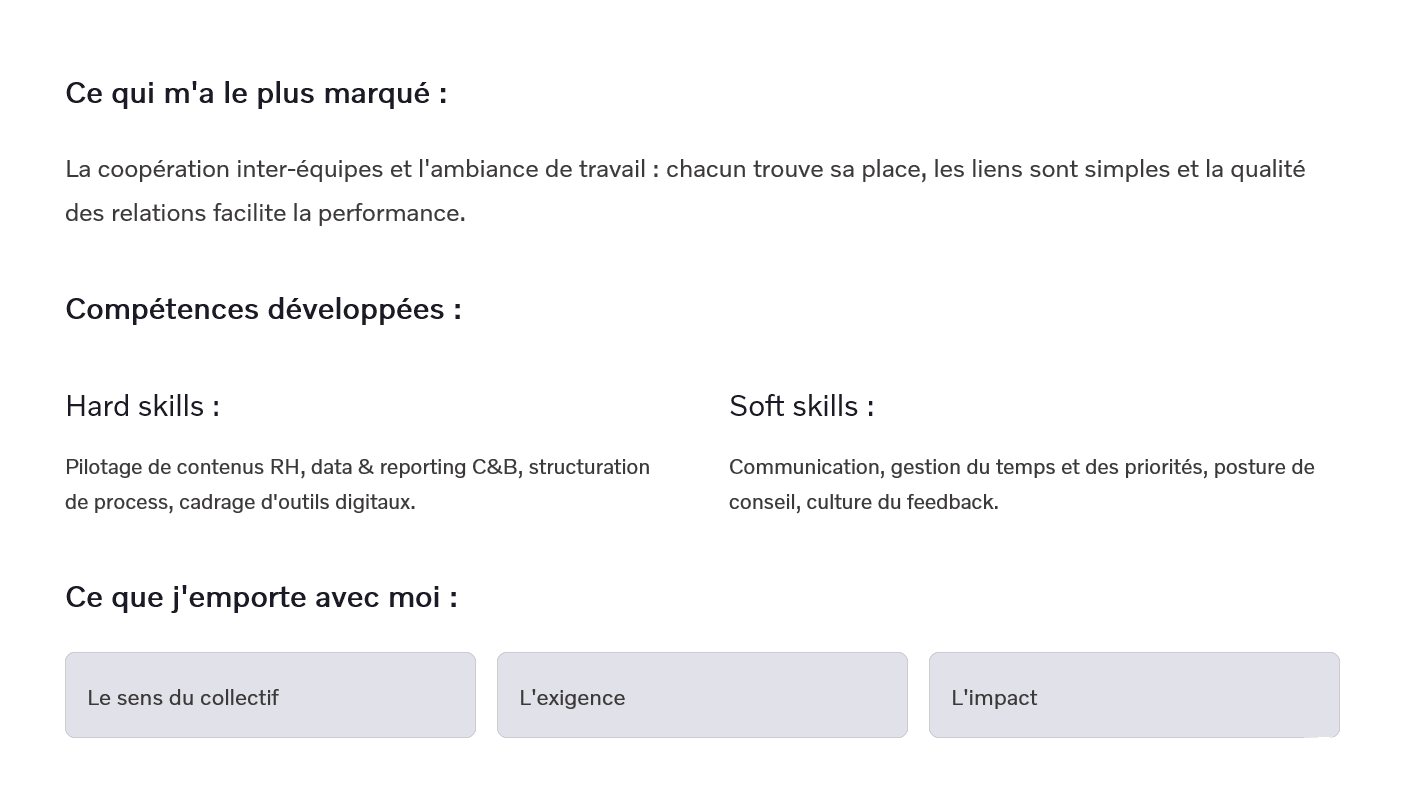The image size is (1408, 790).
Task: Select the "L'exigence" card
Action: click(x=702, y=696)
